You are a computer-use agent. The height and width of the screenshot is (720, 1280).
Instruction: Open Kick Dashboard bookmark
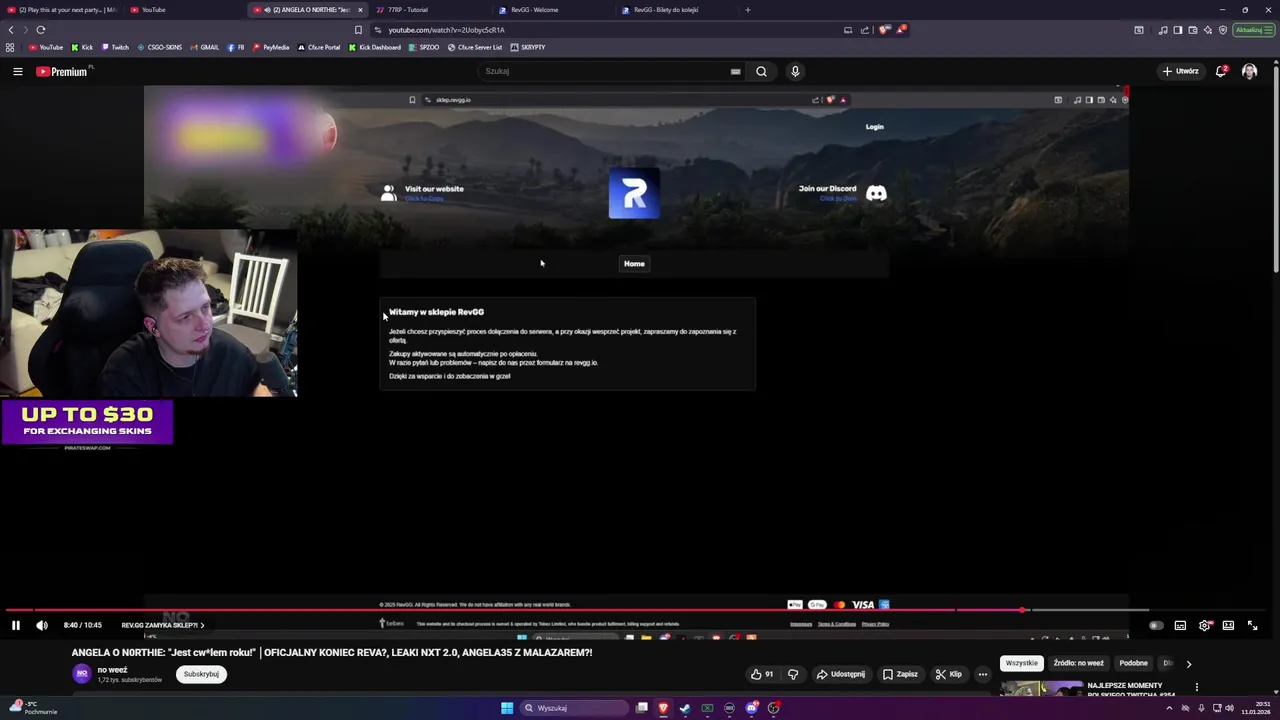375,47
